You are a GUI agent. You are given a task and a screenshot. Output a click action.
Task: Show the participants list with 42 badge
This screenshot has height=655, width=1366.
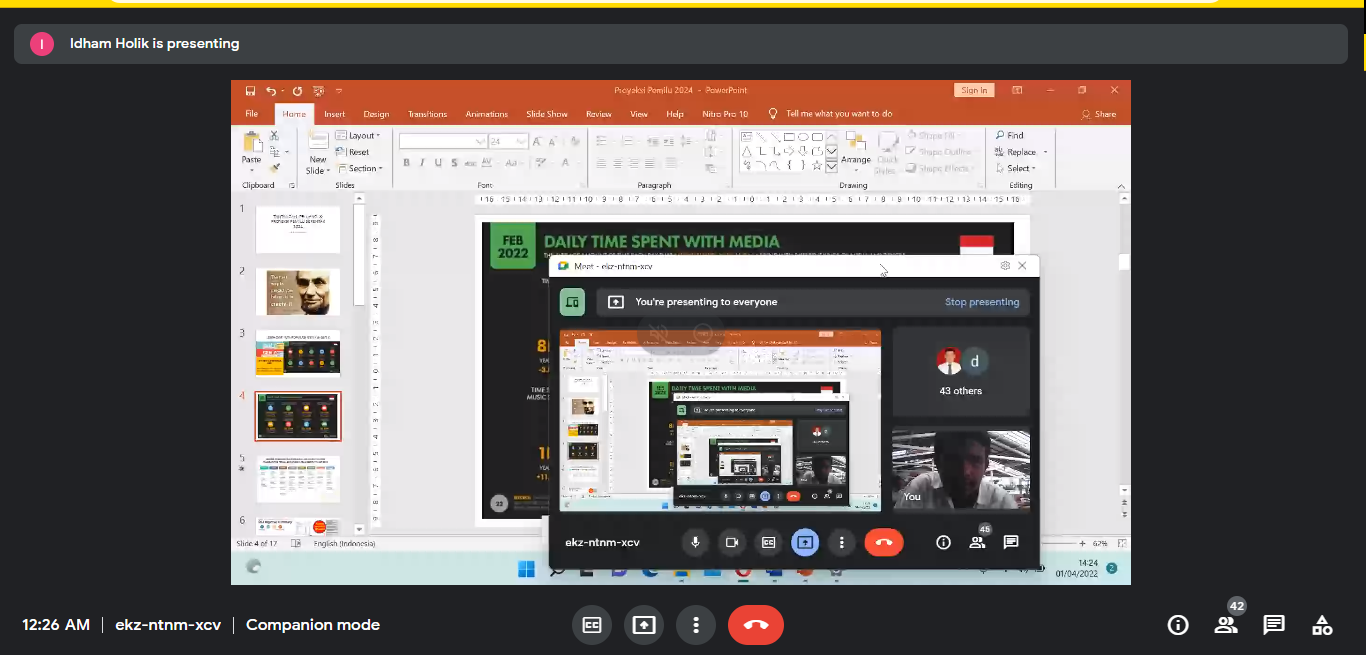click(x=1225, y=625)
